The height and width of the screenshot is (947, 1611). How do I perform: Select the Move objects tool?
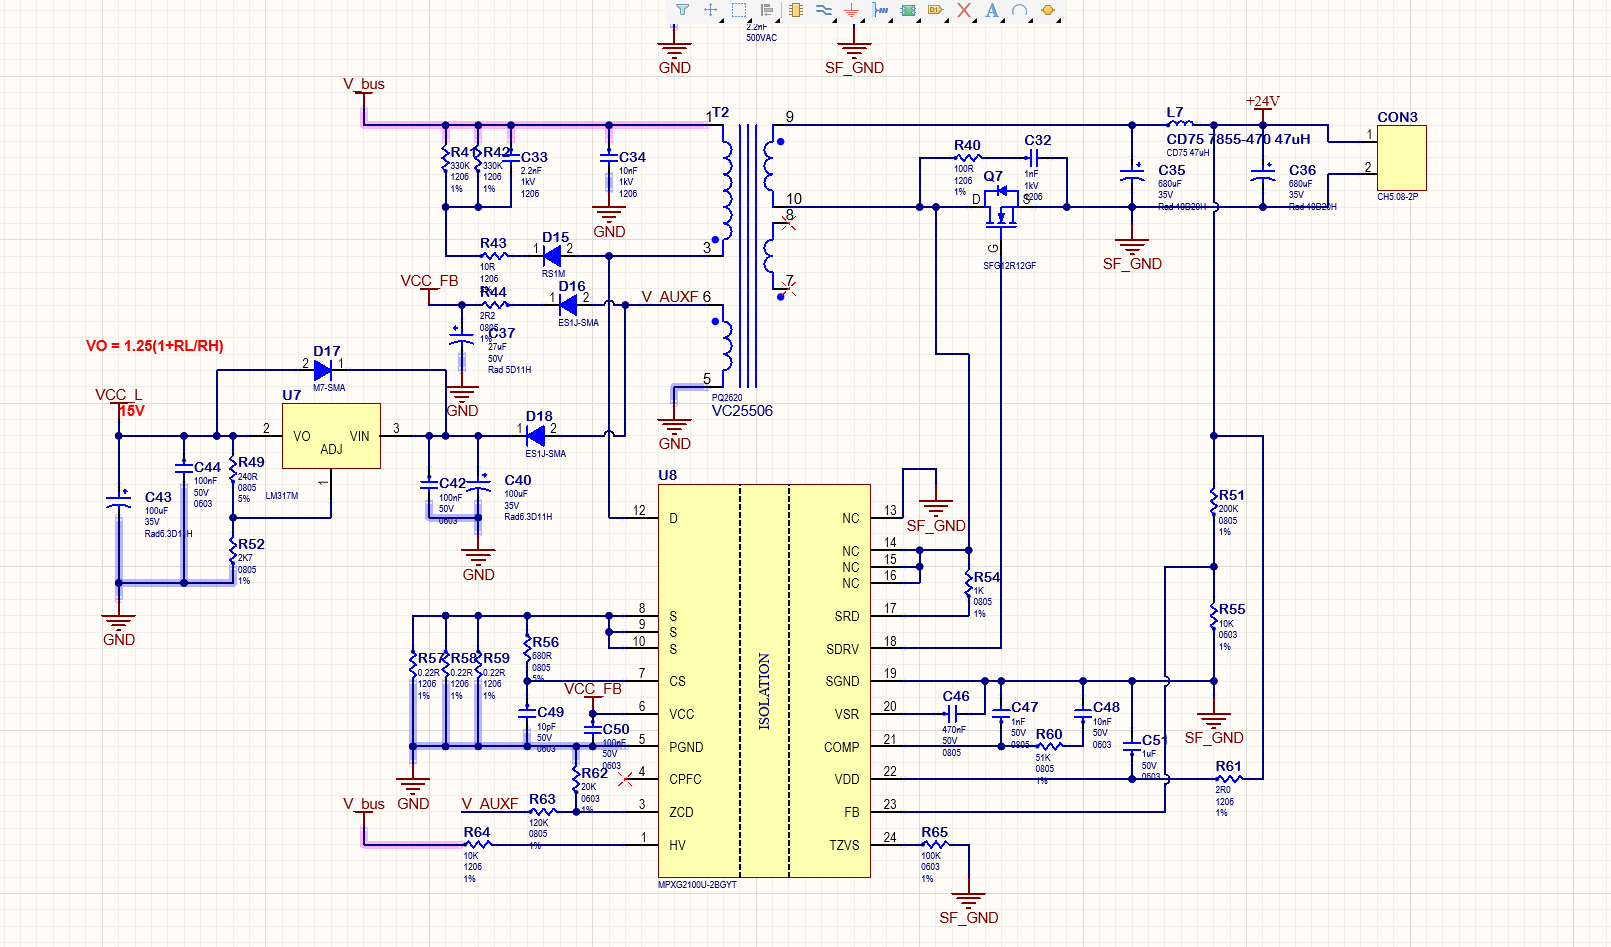coord(710,10)
